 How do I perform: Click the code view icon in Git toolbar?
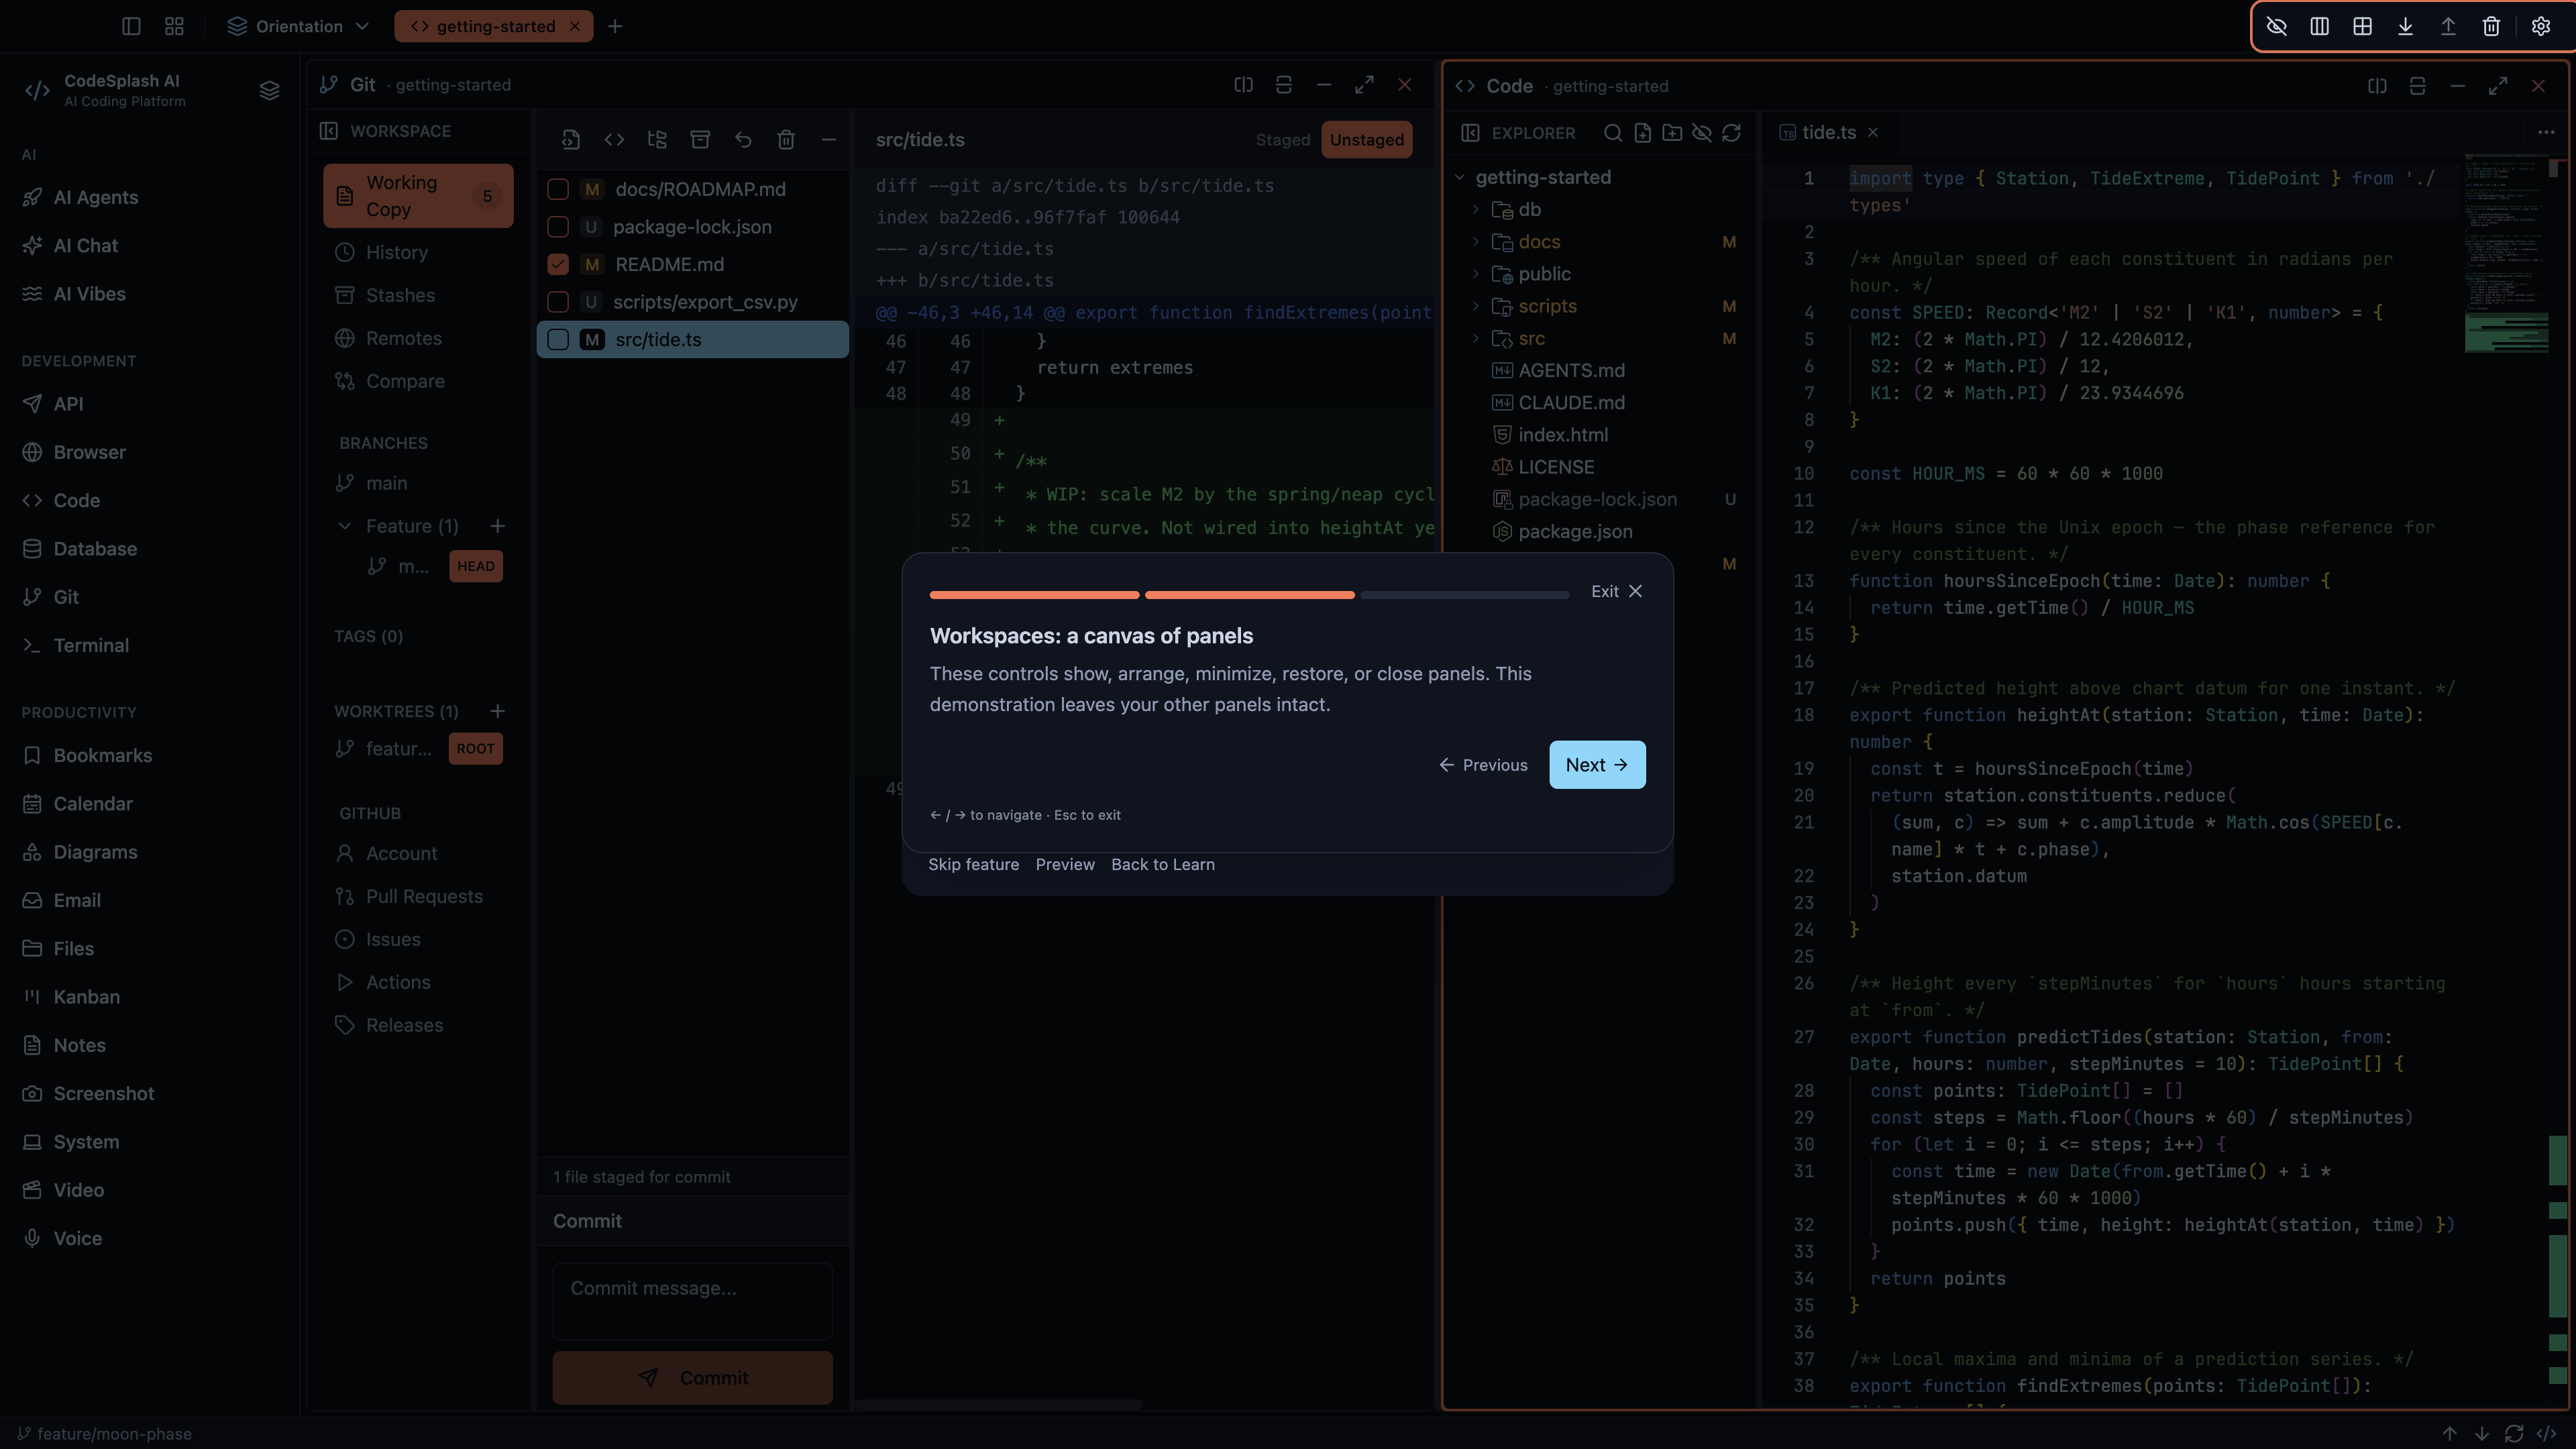point(614,139)
